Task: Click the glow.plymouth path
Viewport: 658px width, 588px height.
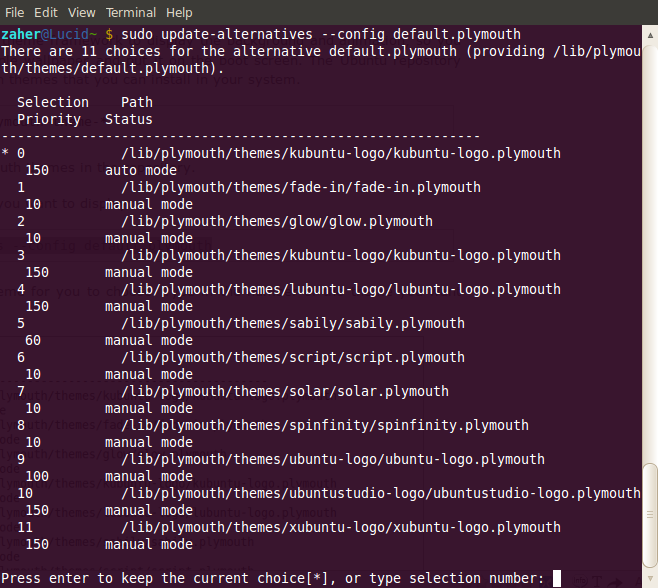Action: coord(277,221)
